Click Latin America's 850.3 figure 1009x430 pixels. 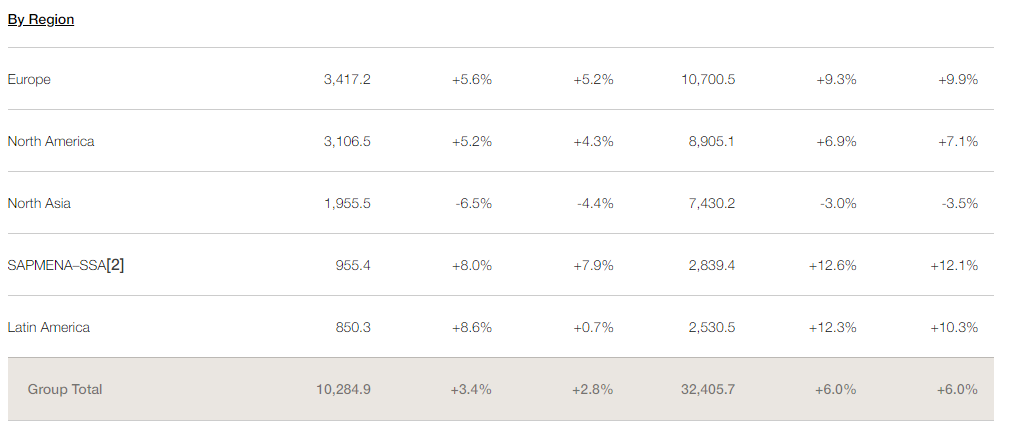353,327
